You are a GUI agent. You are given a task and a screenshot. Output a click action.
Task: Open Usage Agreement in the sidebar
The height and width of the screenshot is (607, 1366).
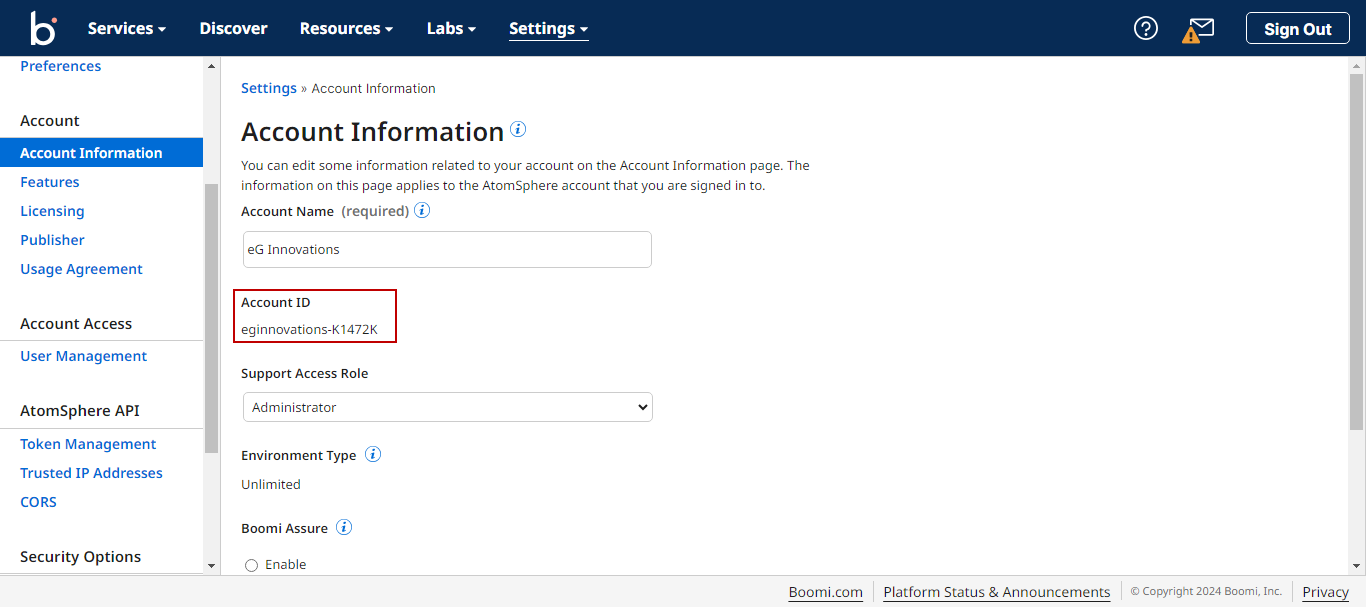81,269
